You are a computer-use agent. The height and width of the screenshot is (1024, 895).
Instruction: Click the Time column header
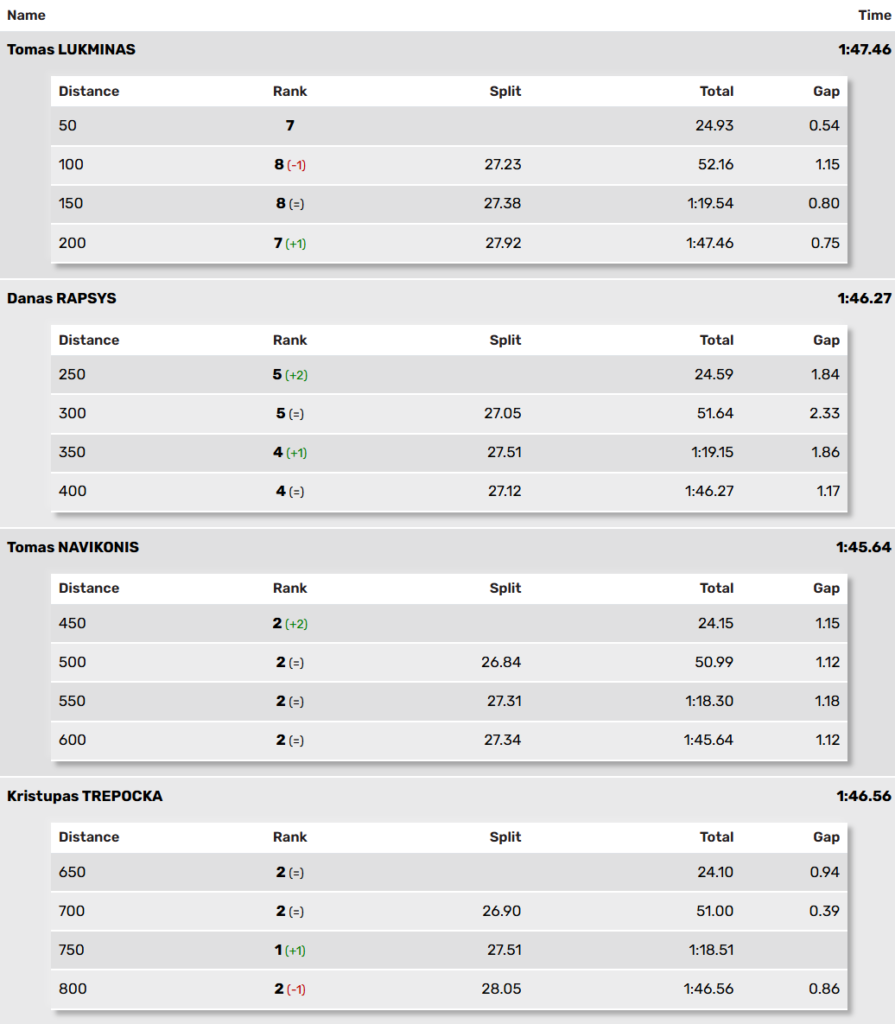tap(874, 15)
